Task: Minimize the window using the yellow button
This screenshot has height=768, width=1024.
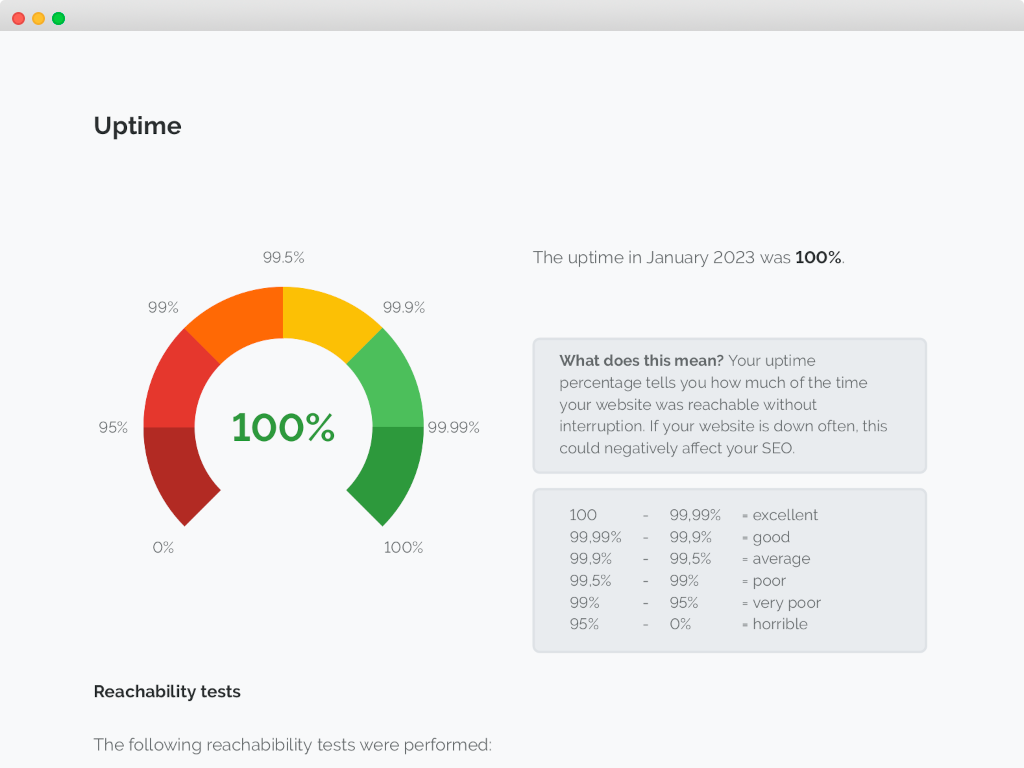Action: point(38,18)
